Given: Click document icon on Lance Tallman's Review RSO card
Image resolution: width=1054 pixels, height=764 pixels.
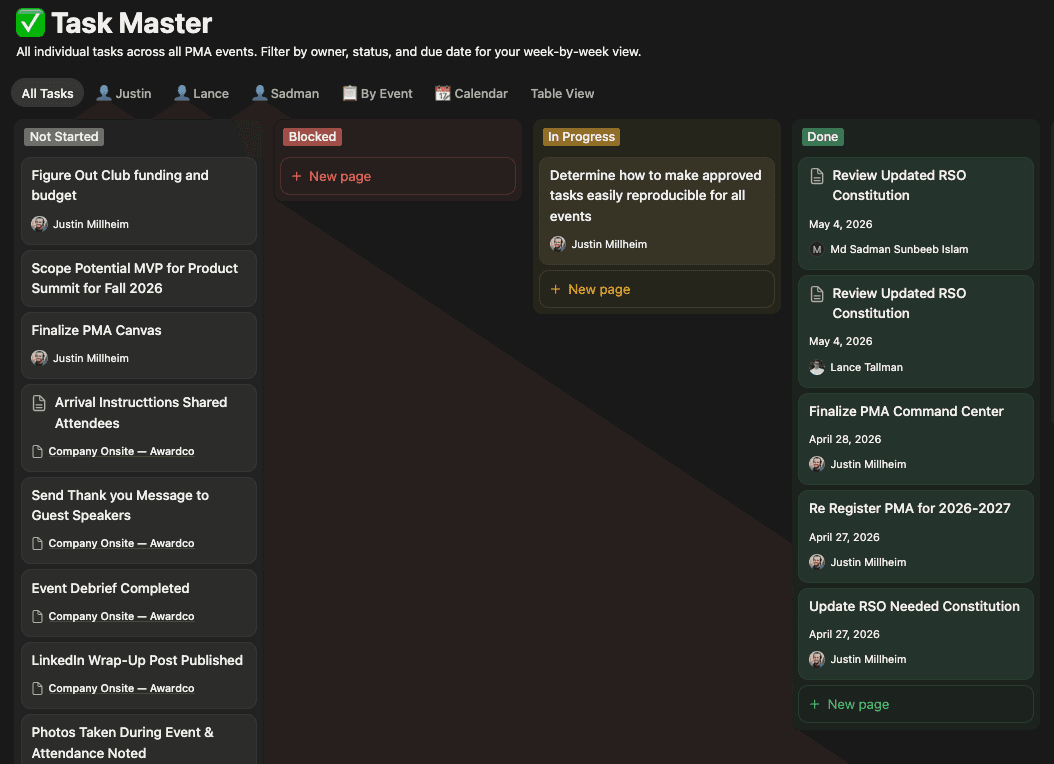Looking at the screenshot, I should coord(817,294).
